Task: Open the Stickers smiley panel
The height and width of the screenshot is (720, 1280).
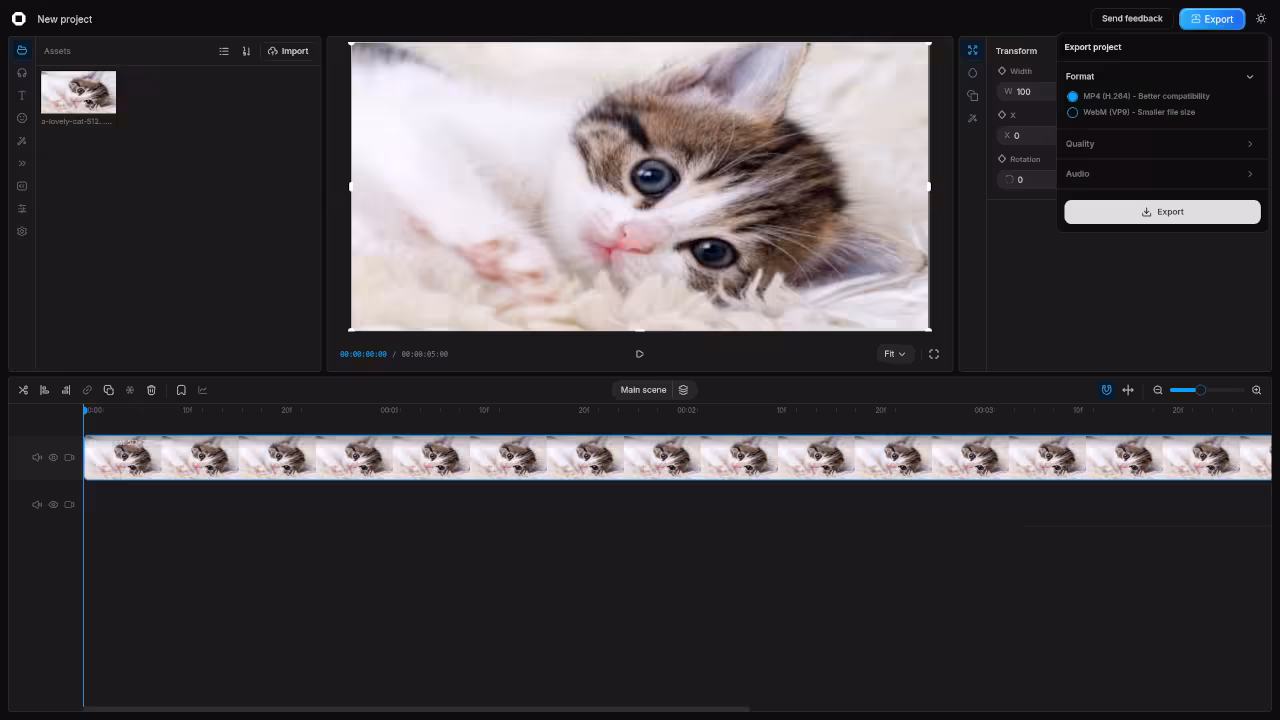Action: (x=22, y=118)
